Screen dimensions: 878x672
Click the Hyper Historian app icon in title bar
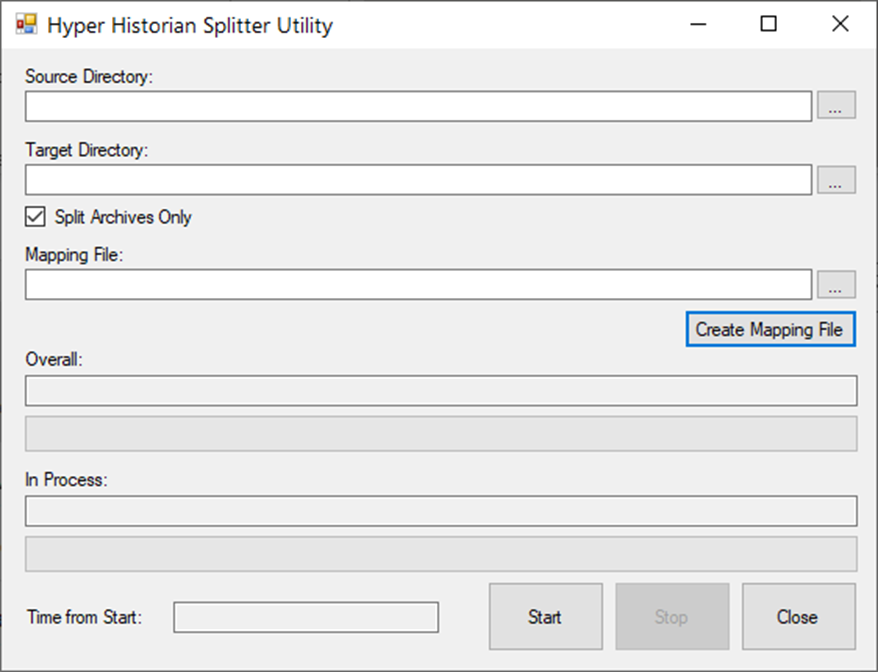pos(26,25)
